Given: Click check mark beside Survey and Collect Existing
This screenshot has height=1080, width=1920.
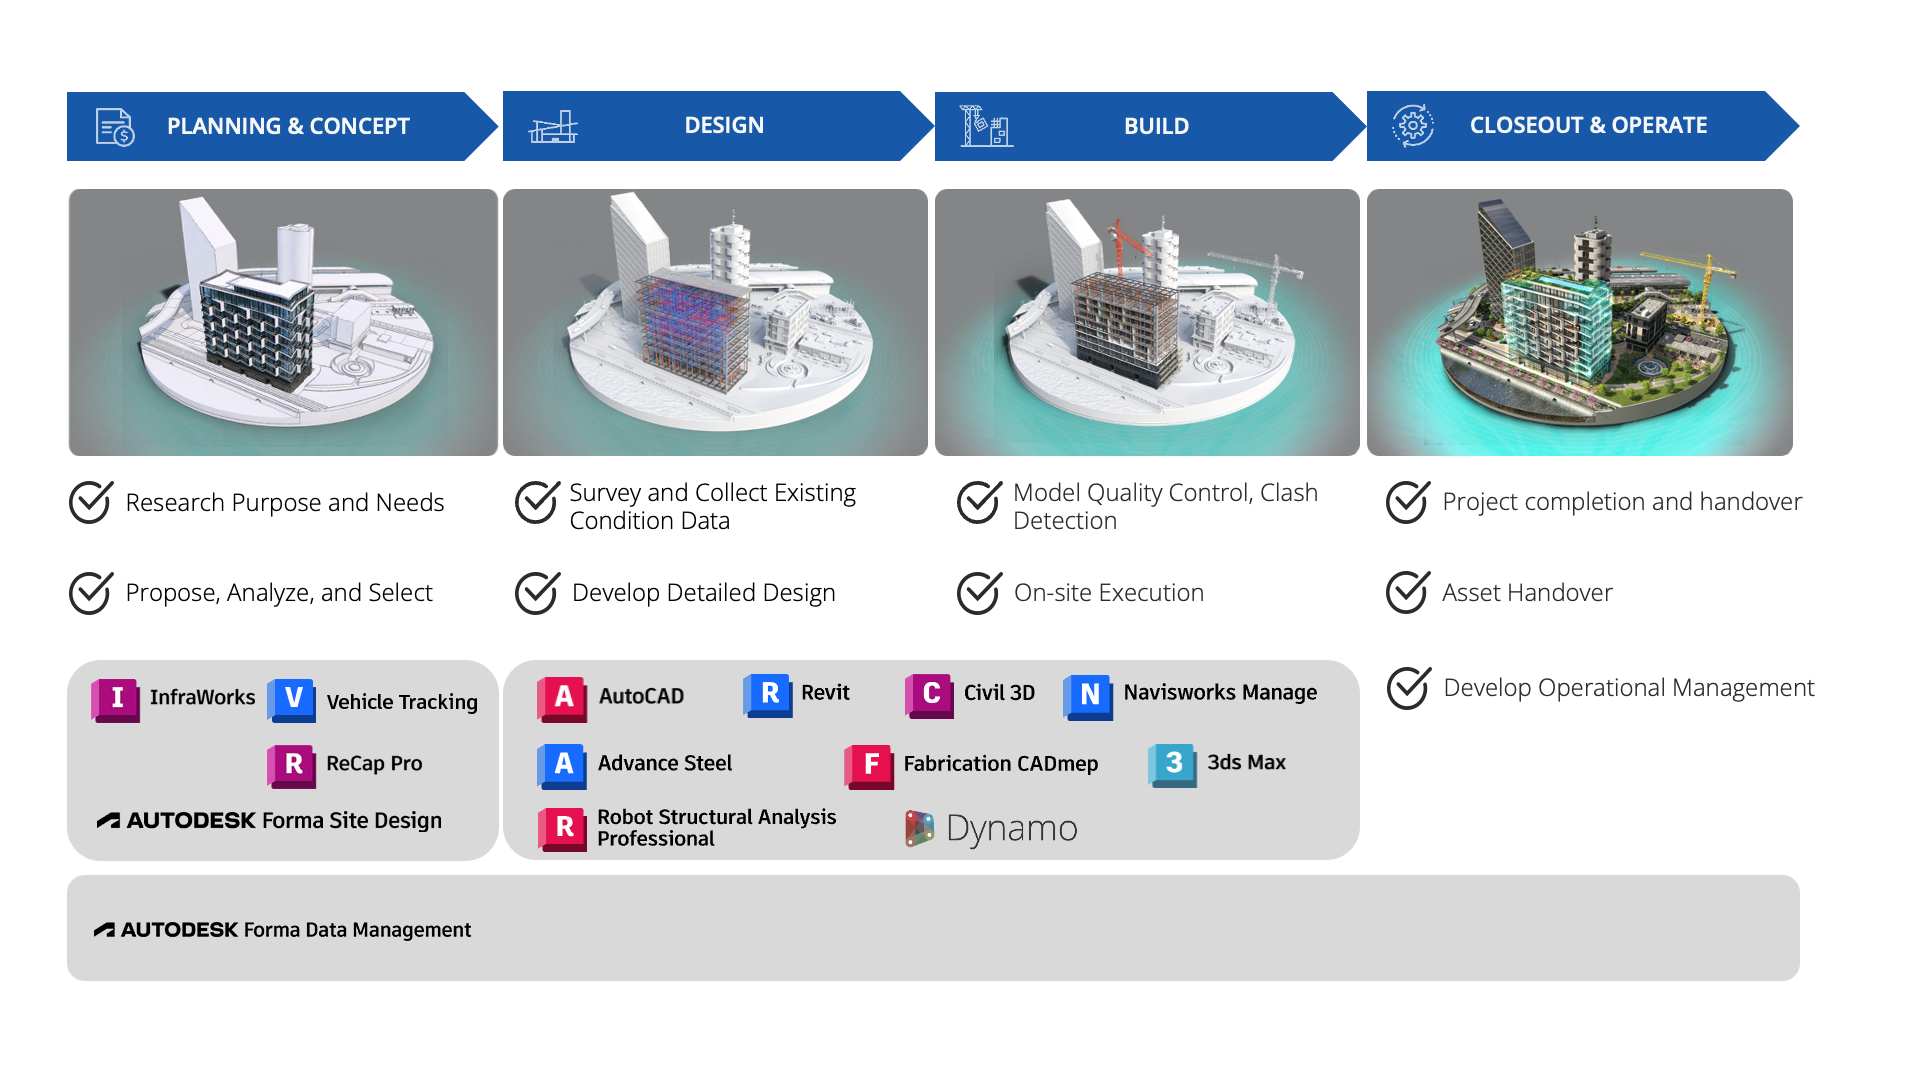Looking at the screenshot, I should pyautogui.click(x=537, y=502).
